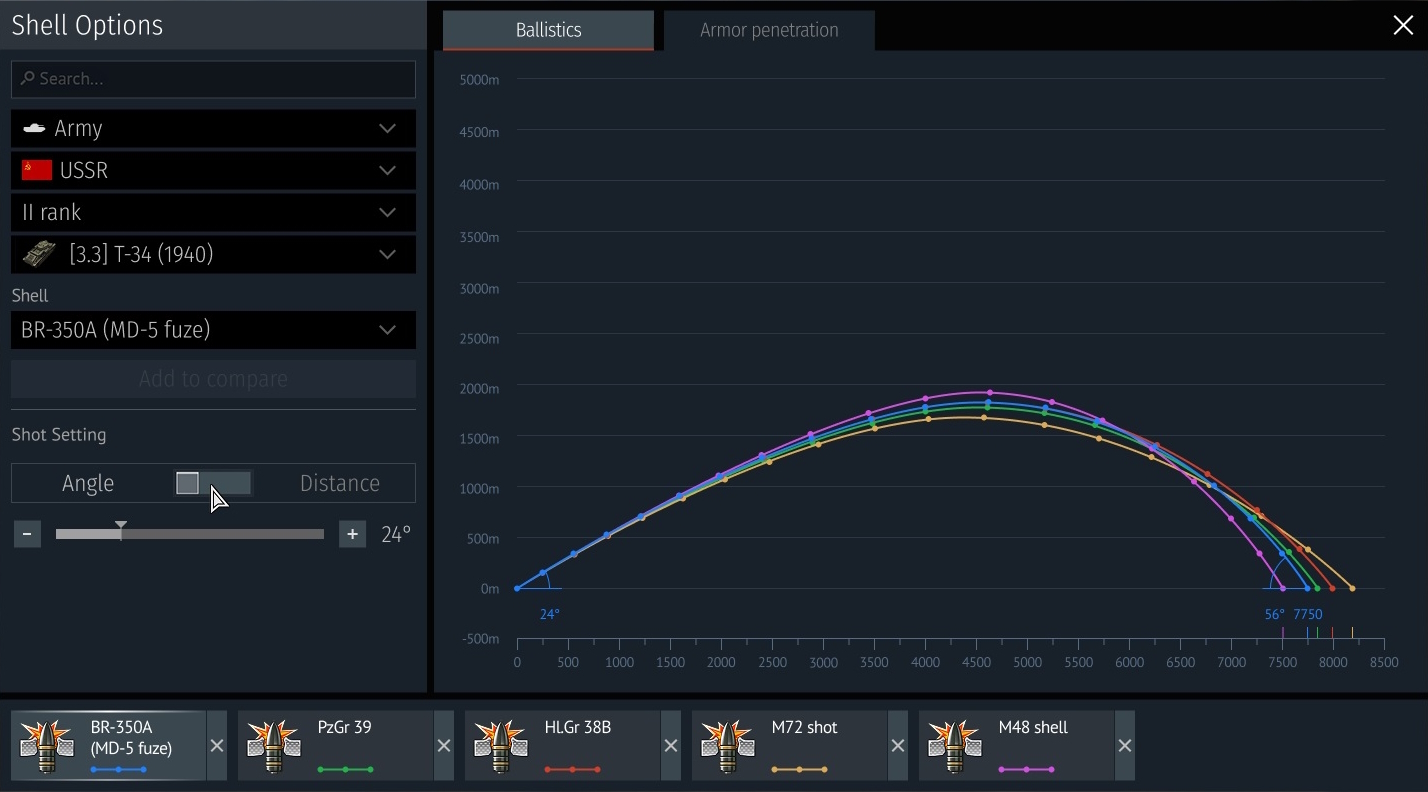
Task: Select the Distance shot setting
Action: (x=339, y=484)
